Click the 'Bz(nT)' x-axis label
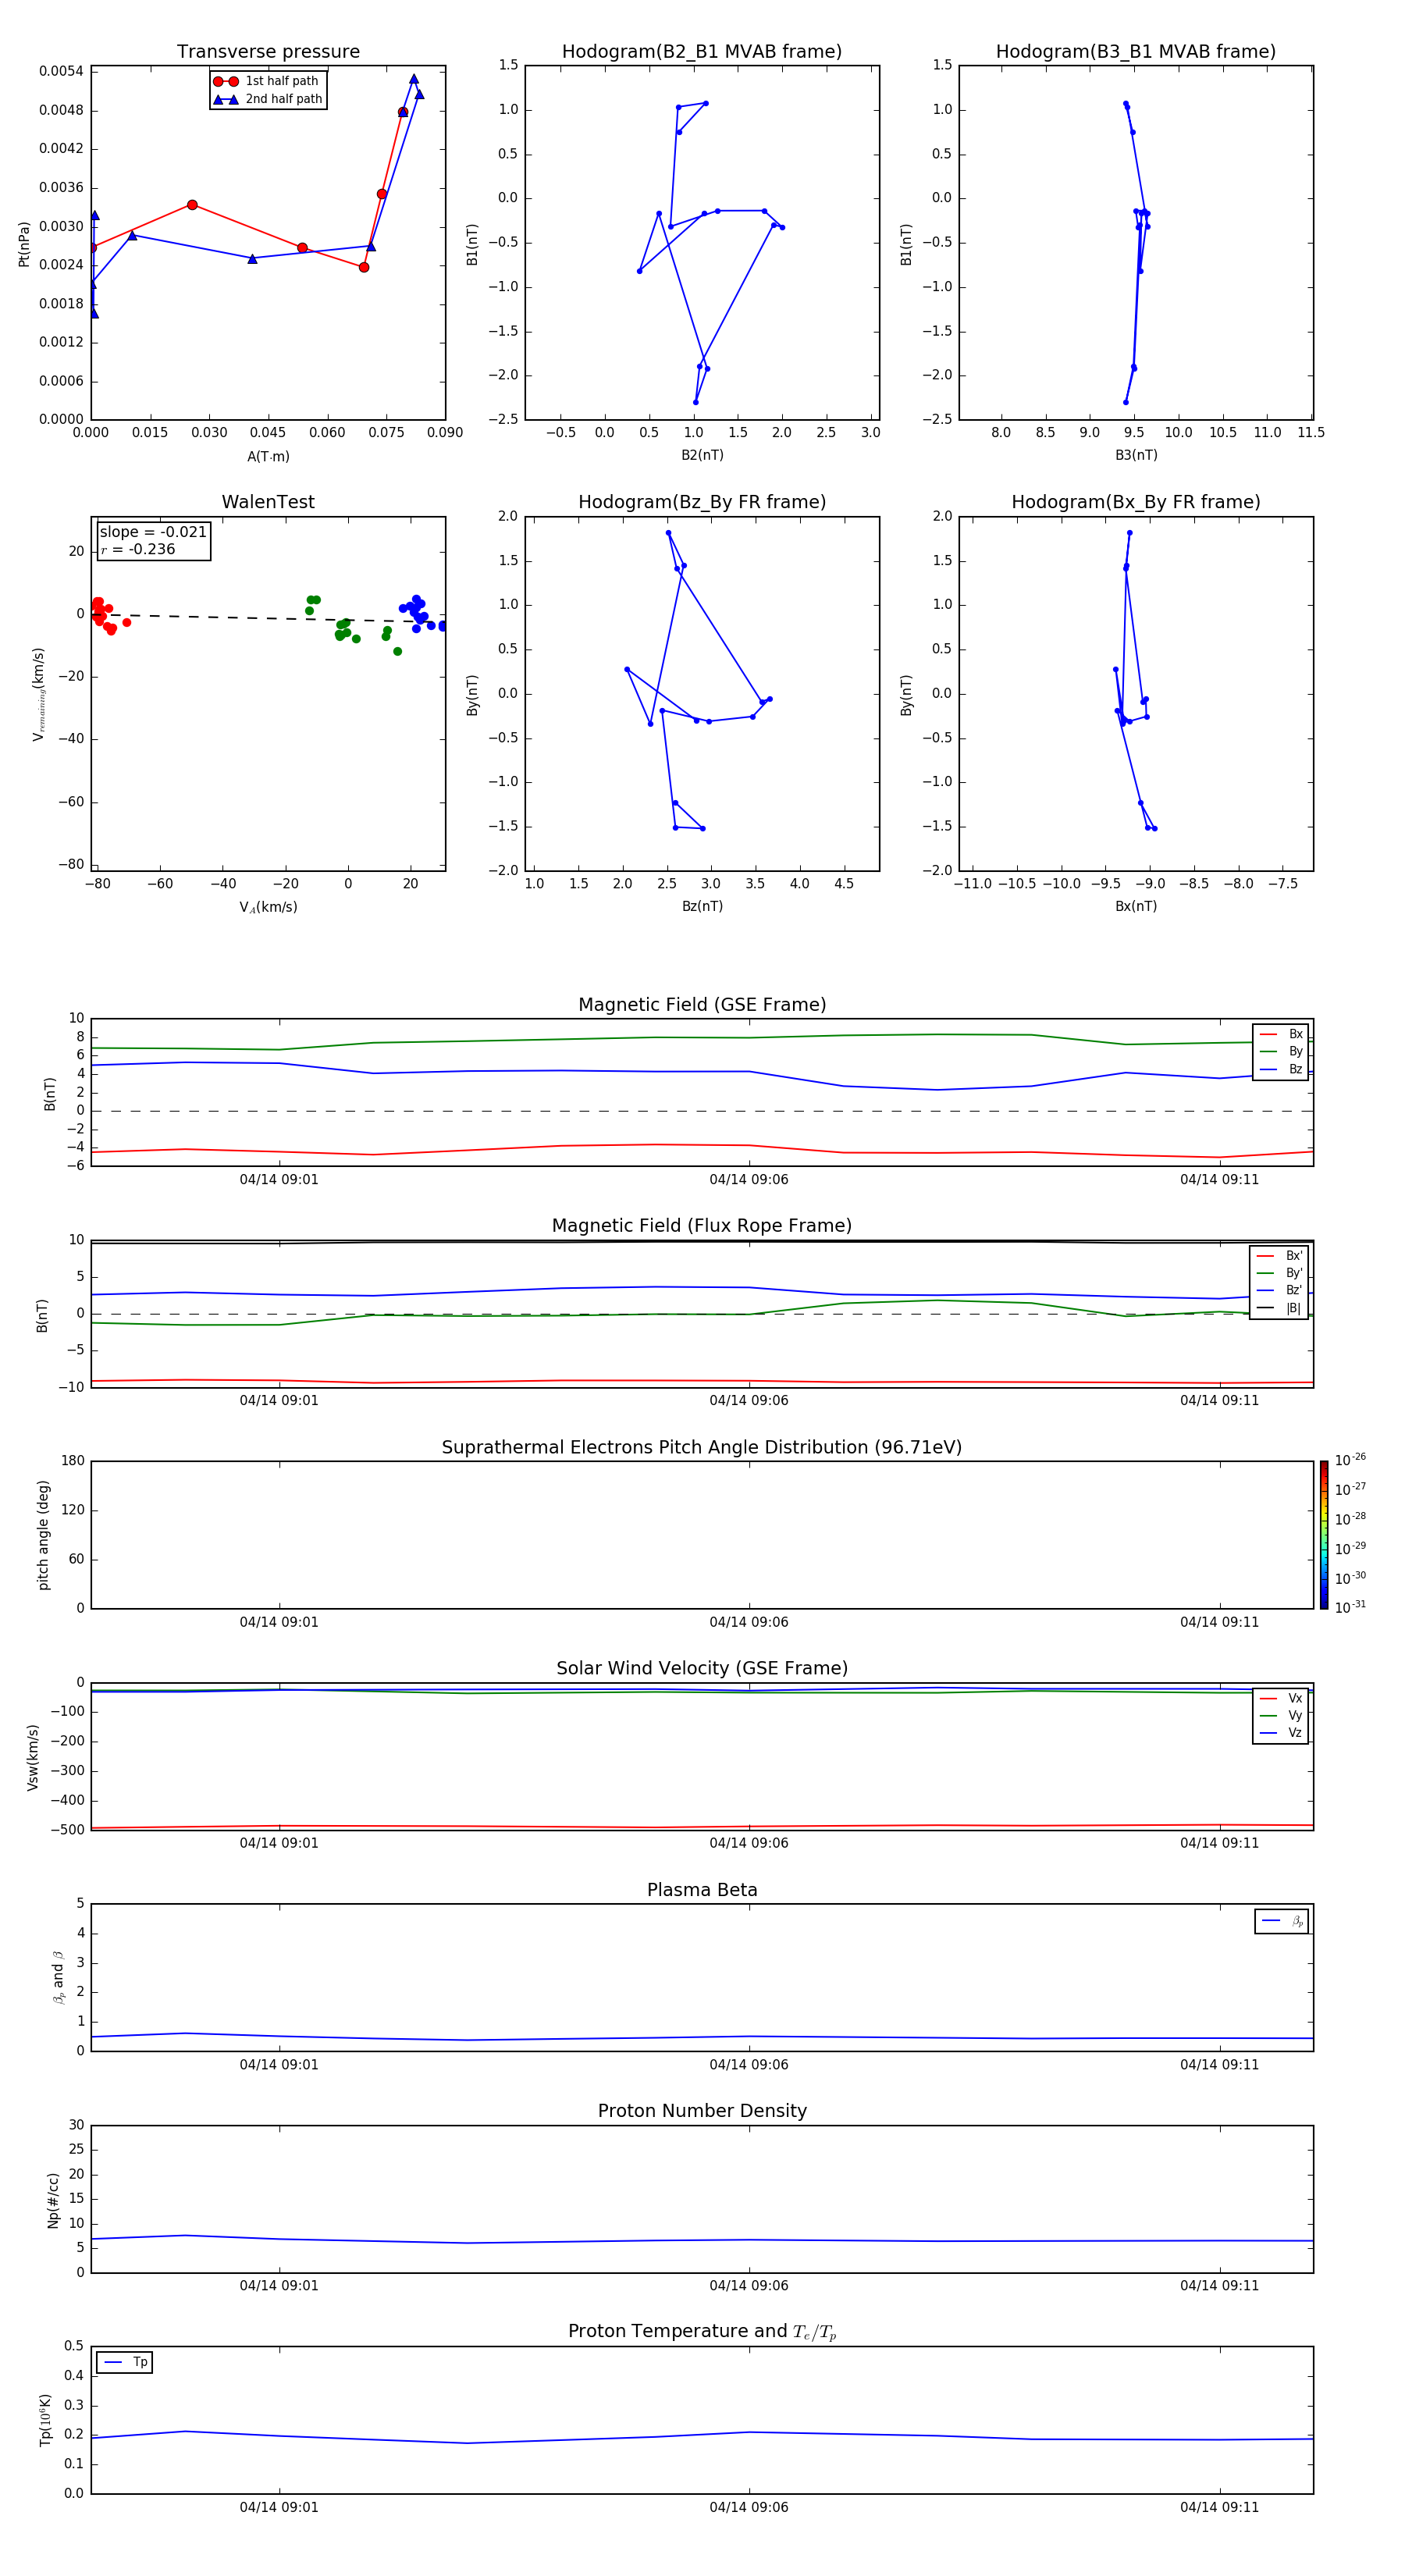This screenshot has height=2576, width=1405. point(702,906)
